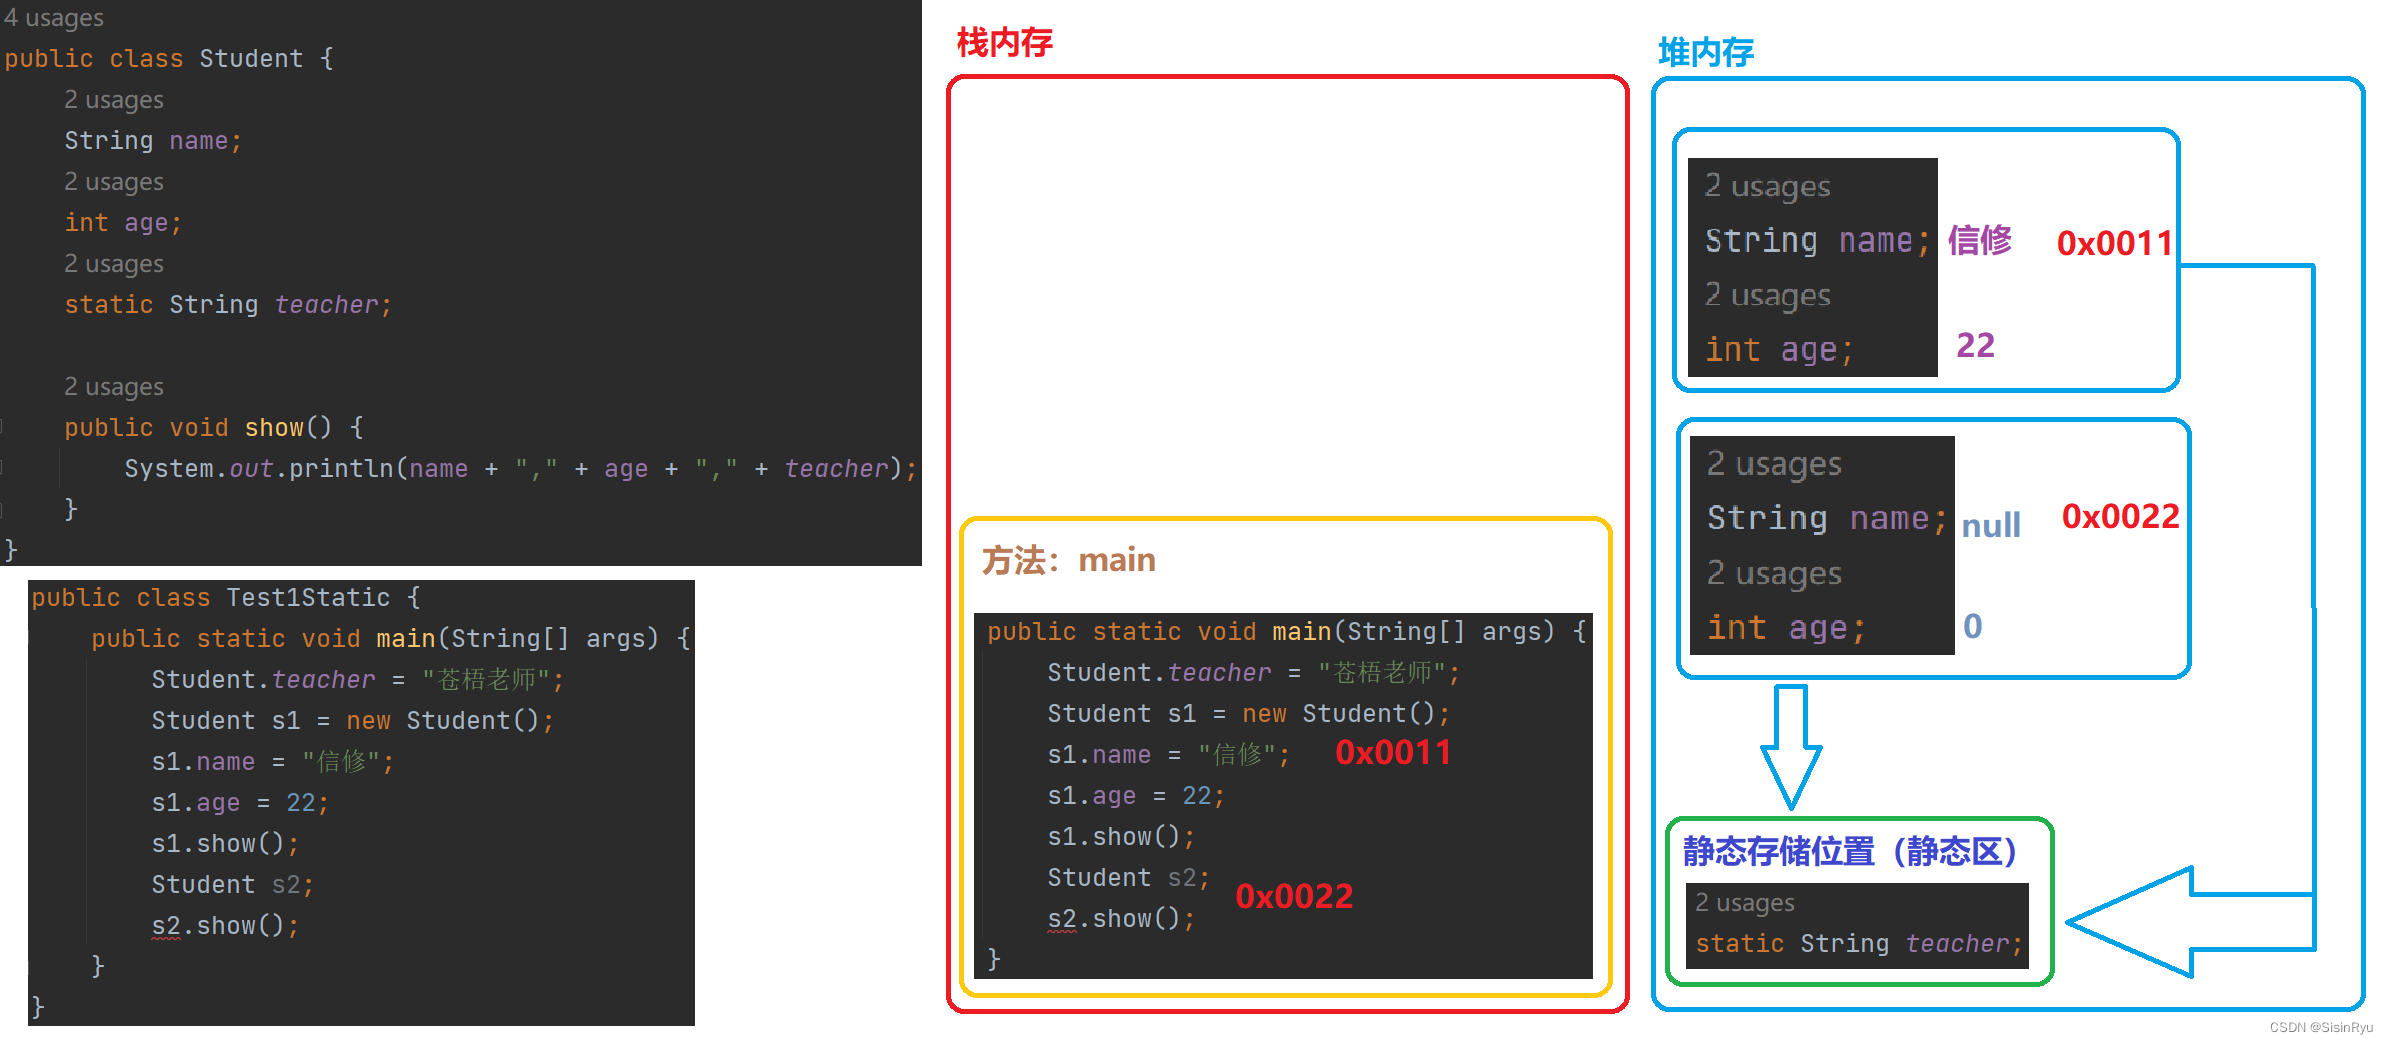Click "2 usages" hint inside the static area
Viewport: 2388px width, 1044px height.
pyautogui.click(x=1745, y=903)
